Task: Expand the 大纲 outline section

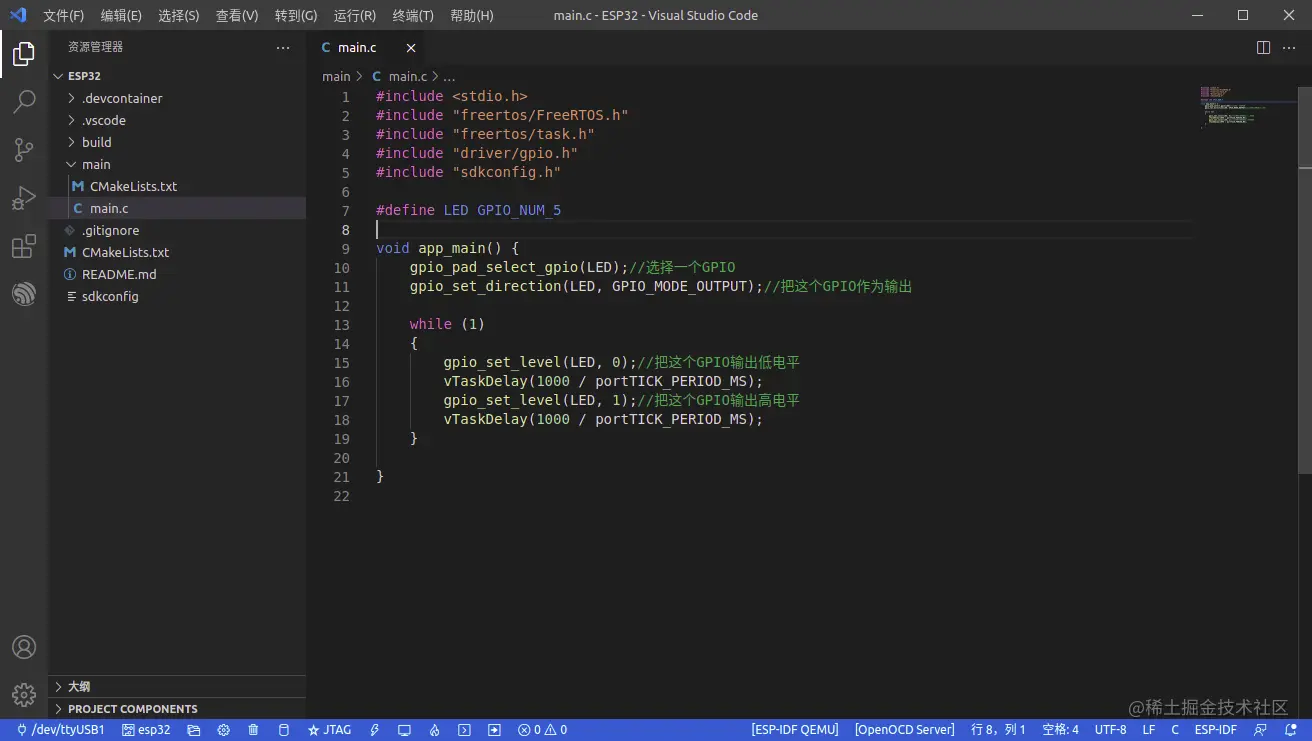Action: click(x=177, y=686)
